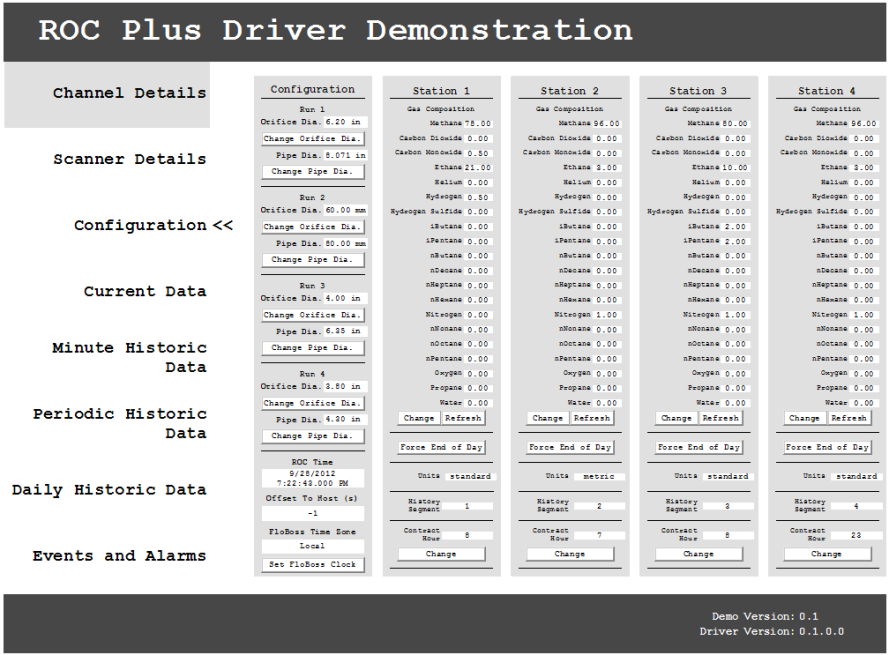Refresh Station 2 gas composition

[591, 419]
